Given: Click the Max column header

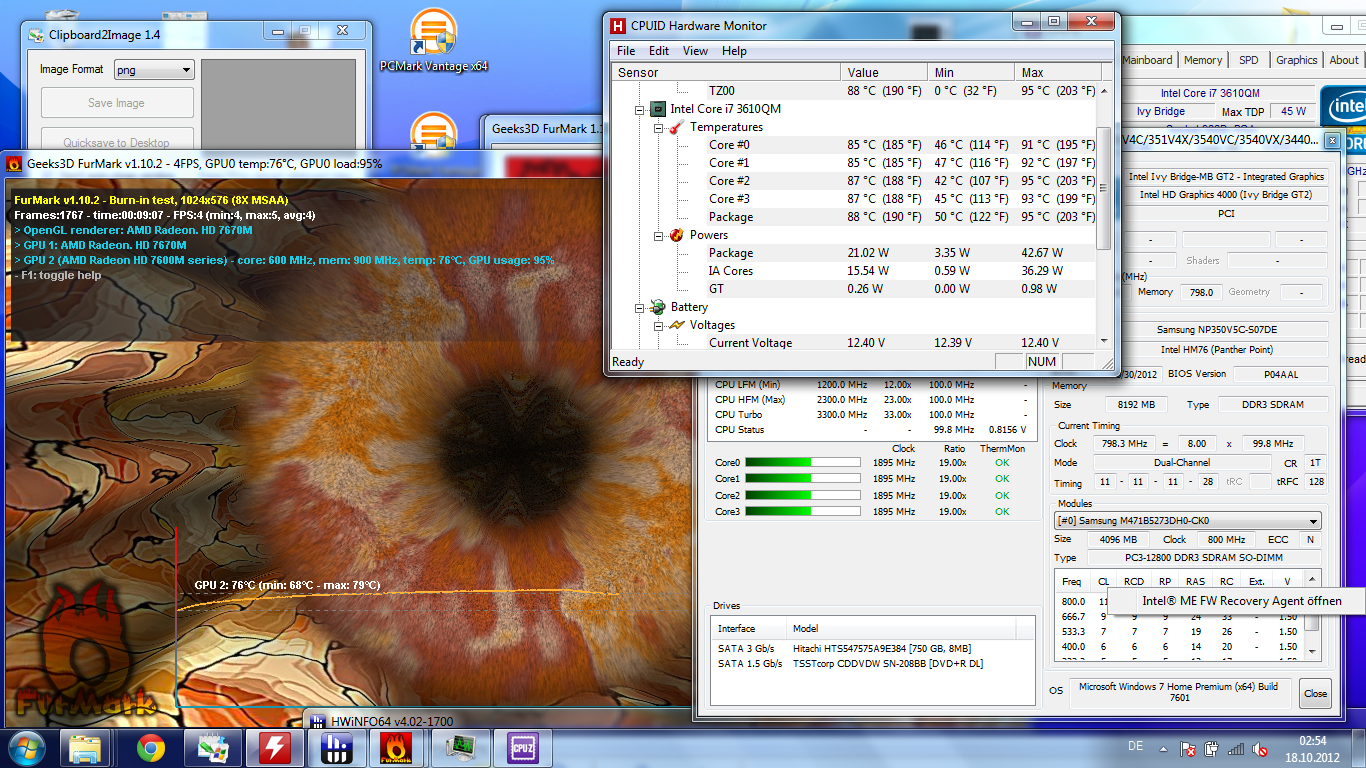Looking at the screenshot, I should pyautogui.click(x=1056, y=72).
